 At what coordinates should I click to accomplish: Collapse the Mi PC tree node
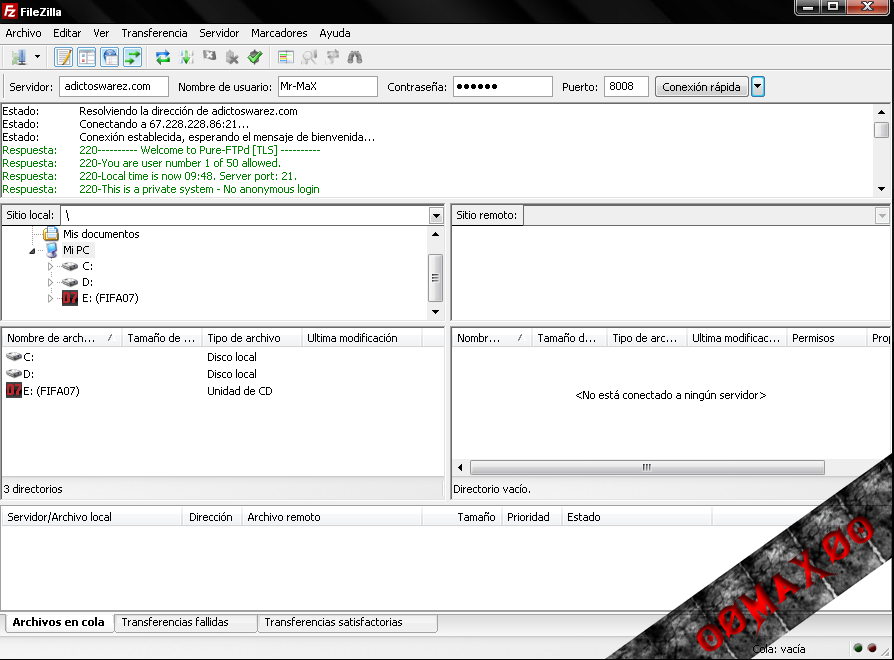coord(32,251)
